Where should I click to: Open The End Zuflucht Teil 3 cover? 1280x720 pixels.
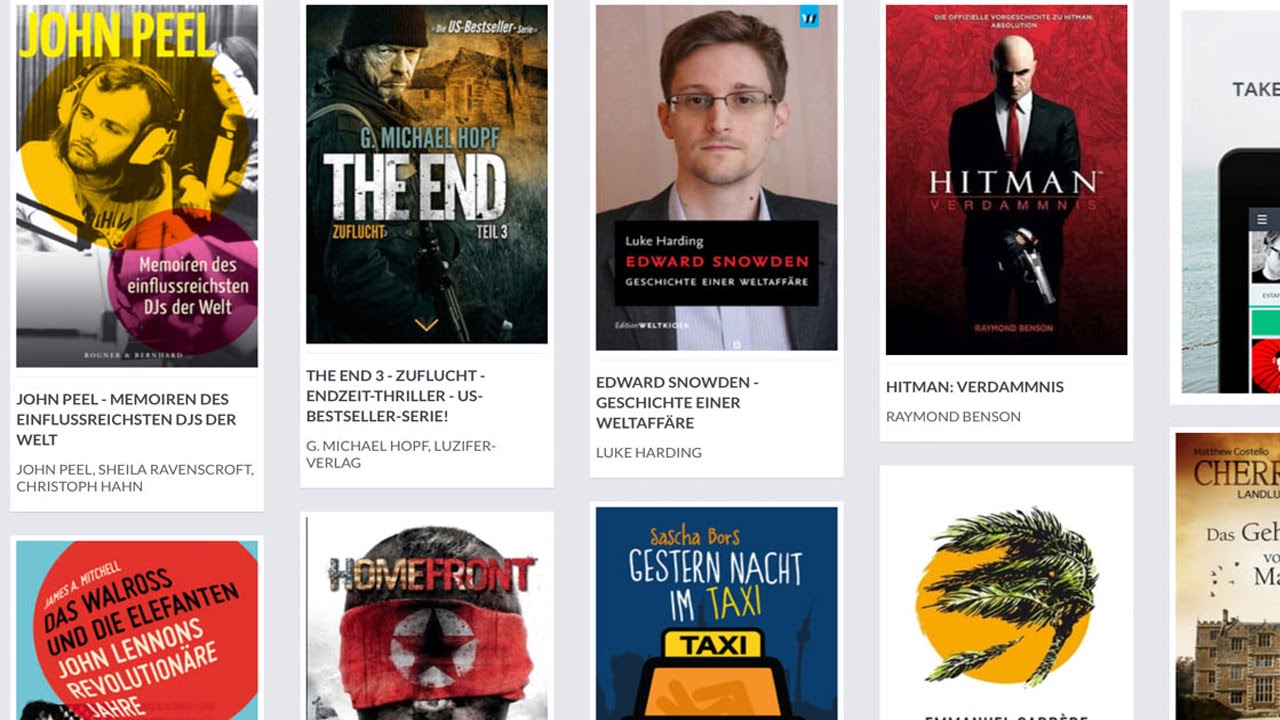427,174
